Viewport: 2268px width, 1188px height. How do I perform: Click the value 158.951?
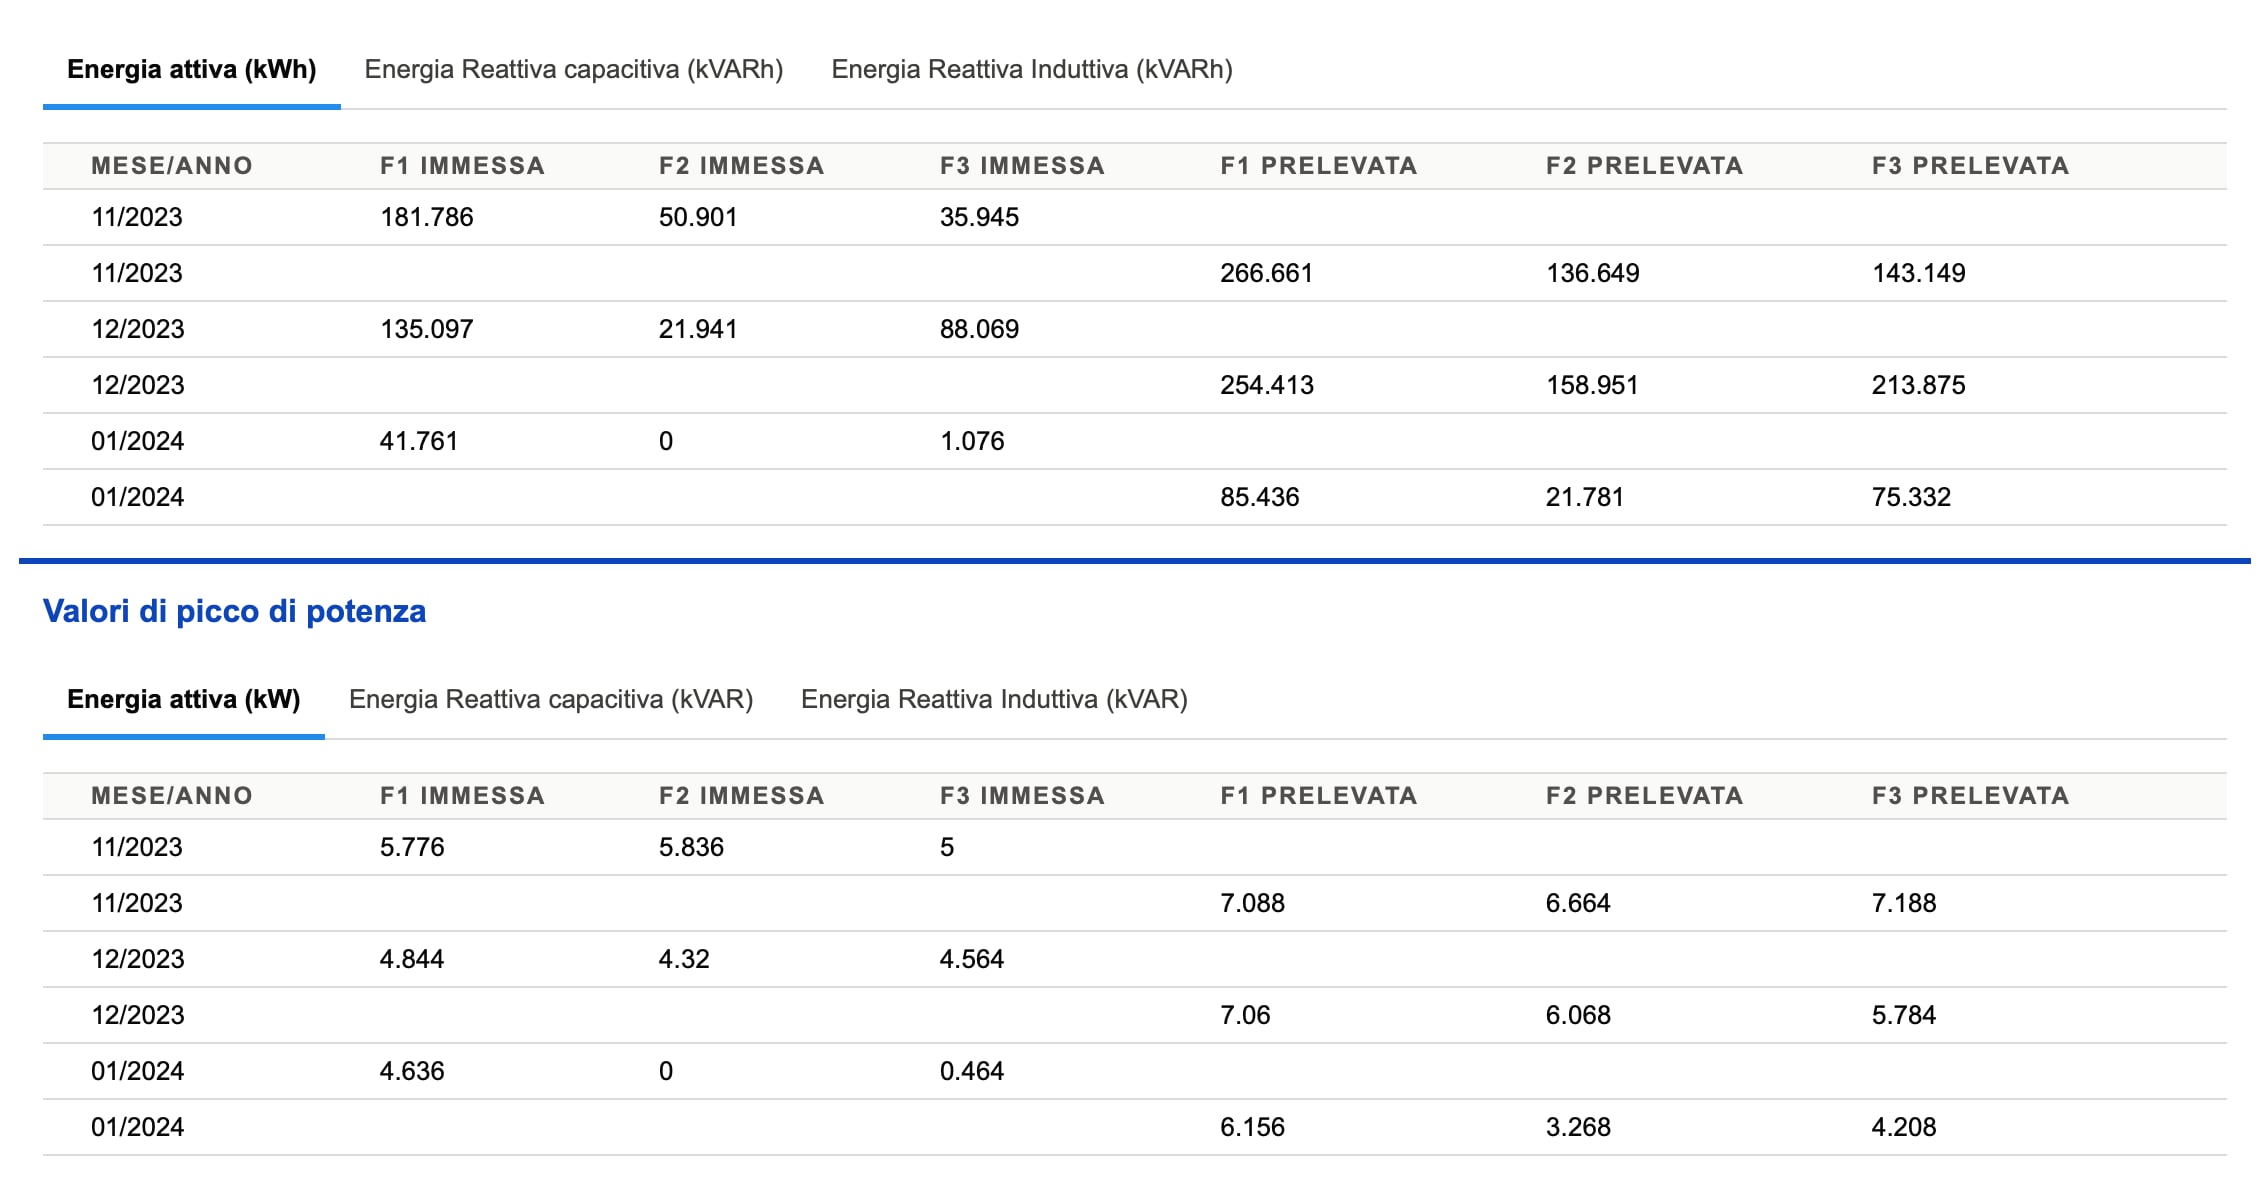pyautogui.click(x=1592, y=385)
